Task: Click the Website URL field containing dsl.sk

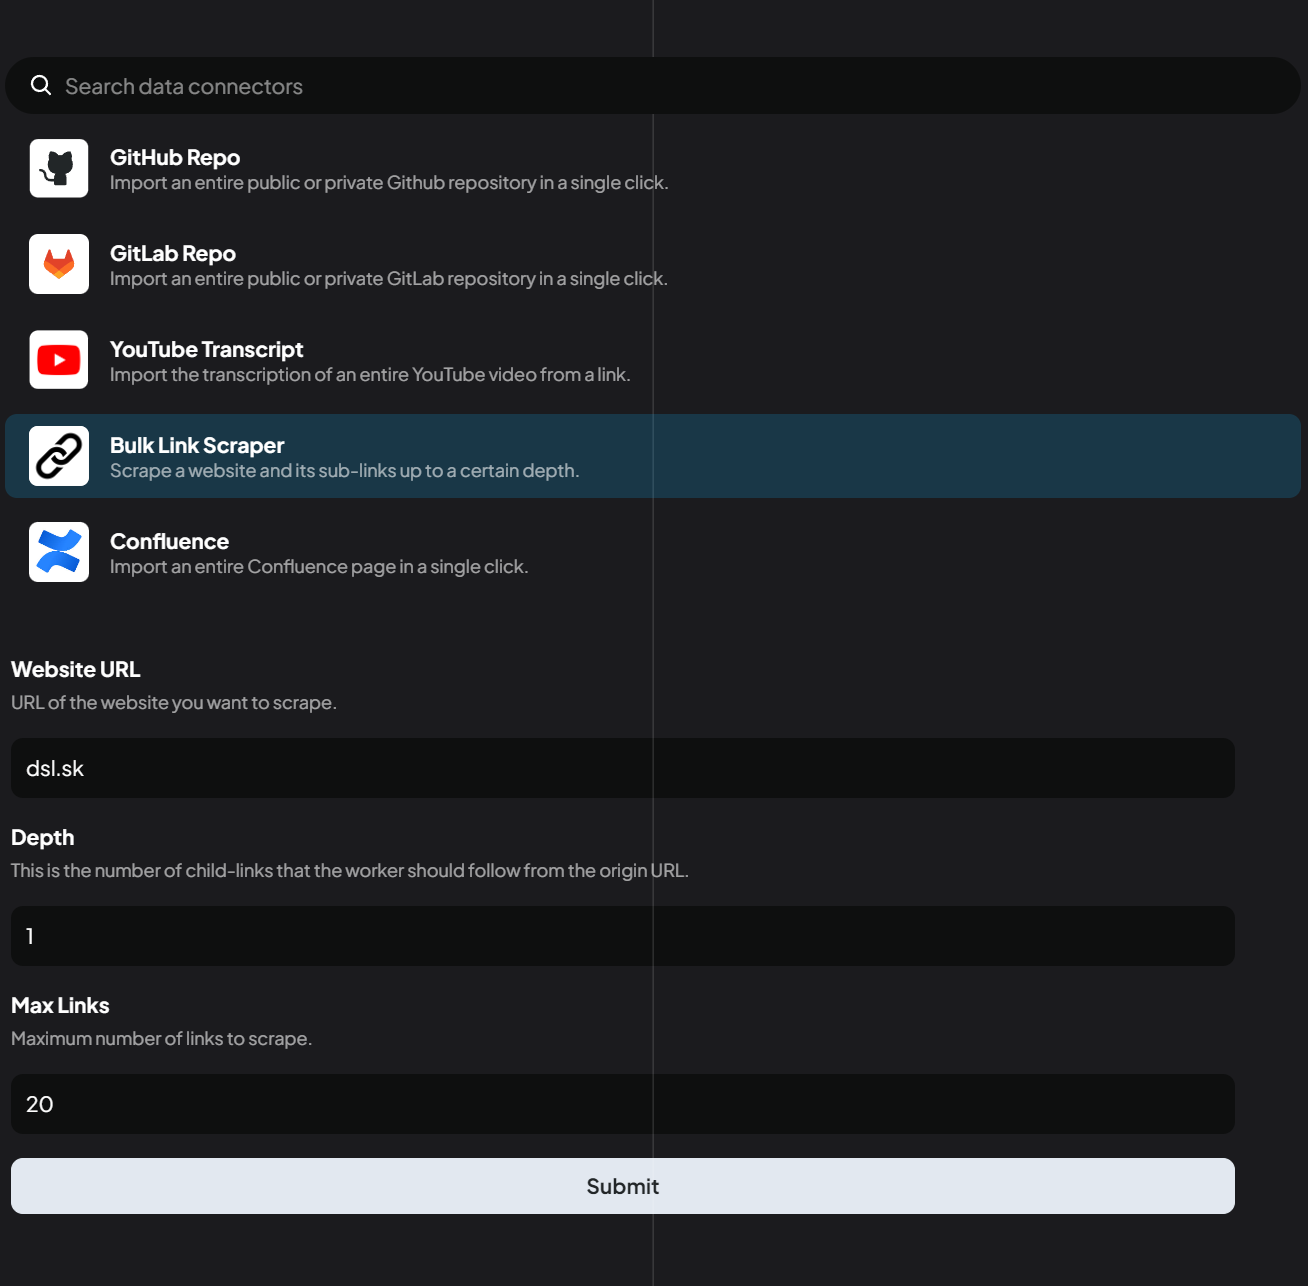Action: point(622,768)
